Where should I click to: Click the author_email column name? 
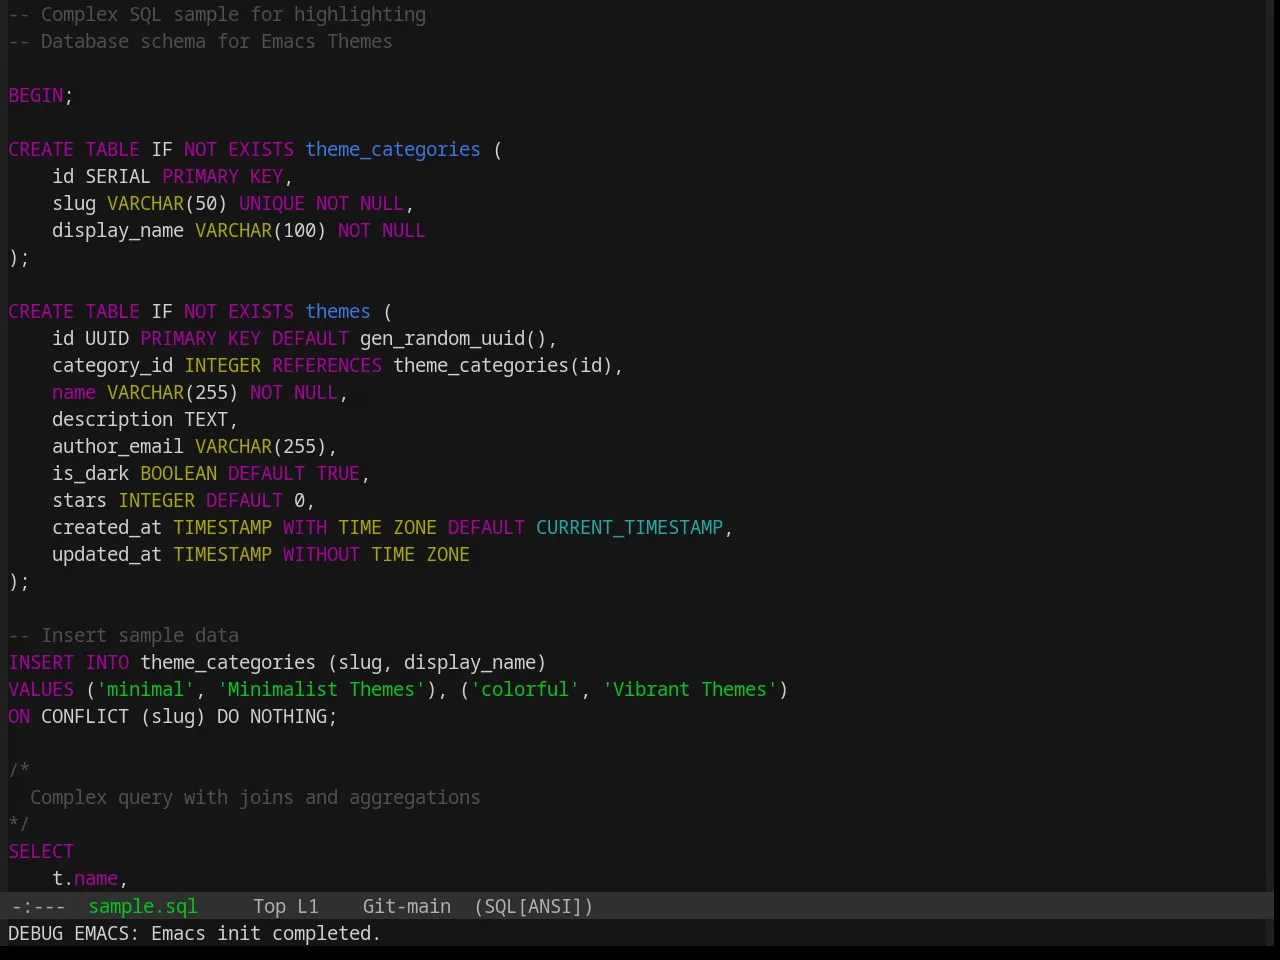118,446
